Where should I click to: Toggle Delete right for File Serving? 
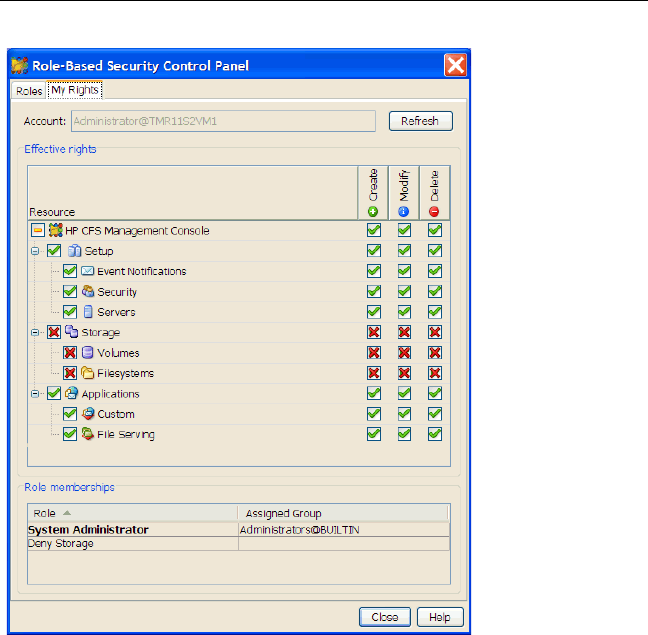435,434
